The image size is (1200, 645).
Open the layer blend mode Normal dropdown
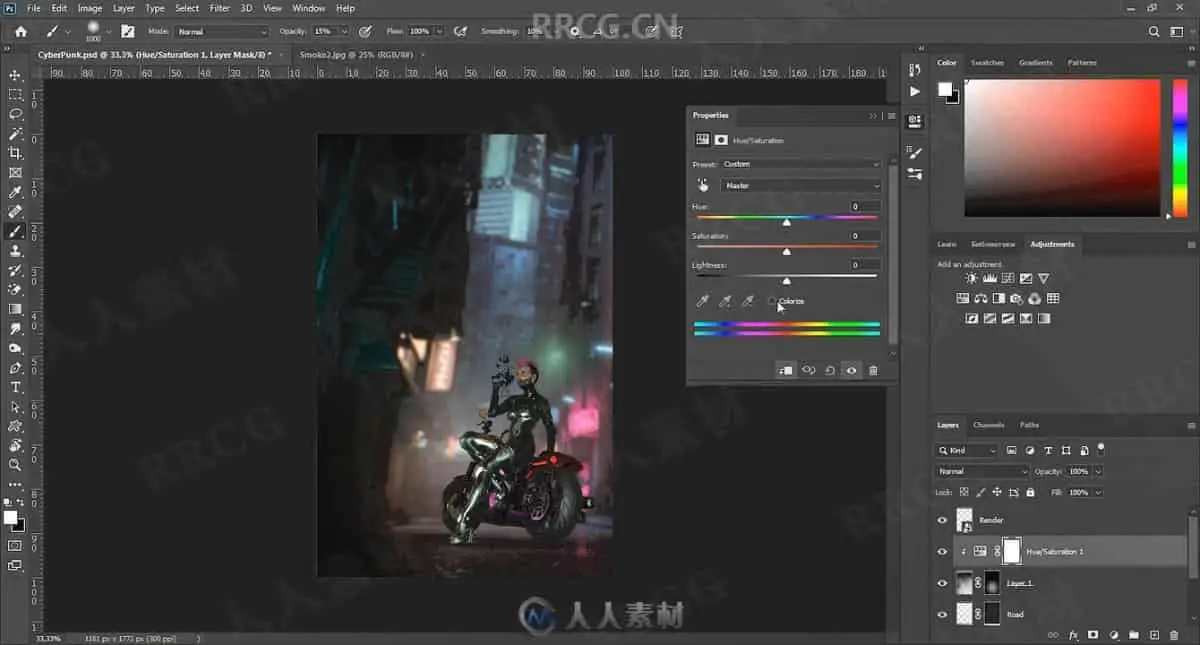pyautogui.click(x=982, y=471)
